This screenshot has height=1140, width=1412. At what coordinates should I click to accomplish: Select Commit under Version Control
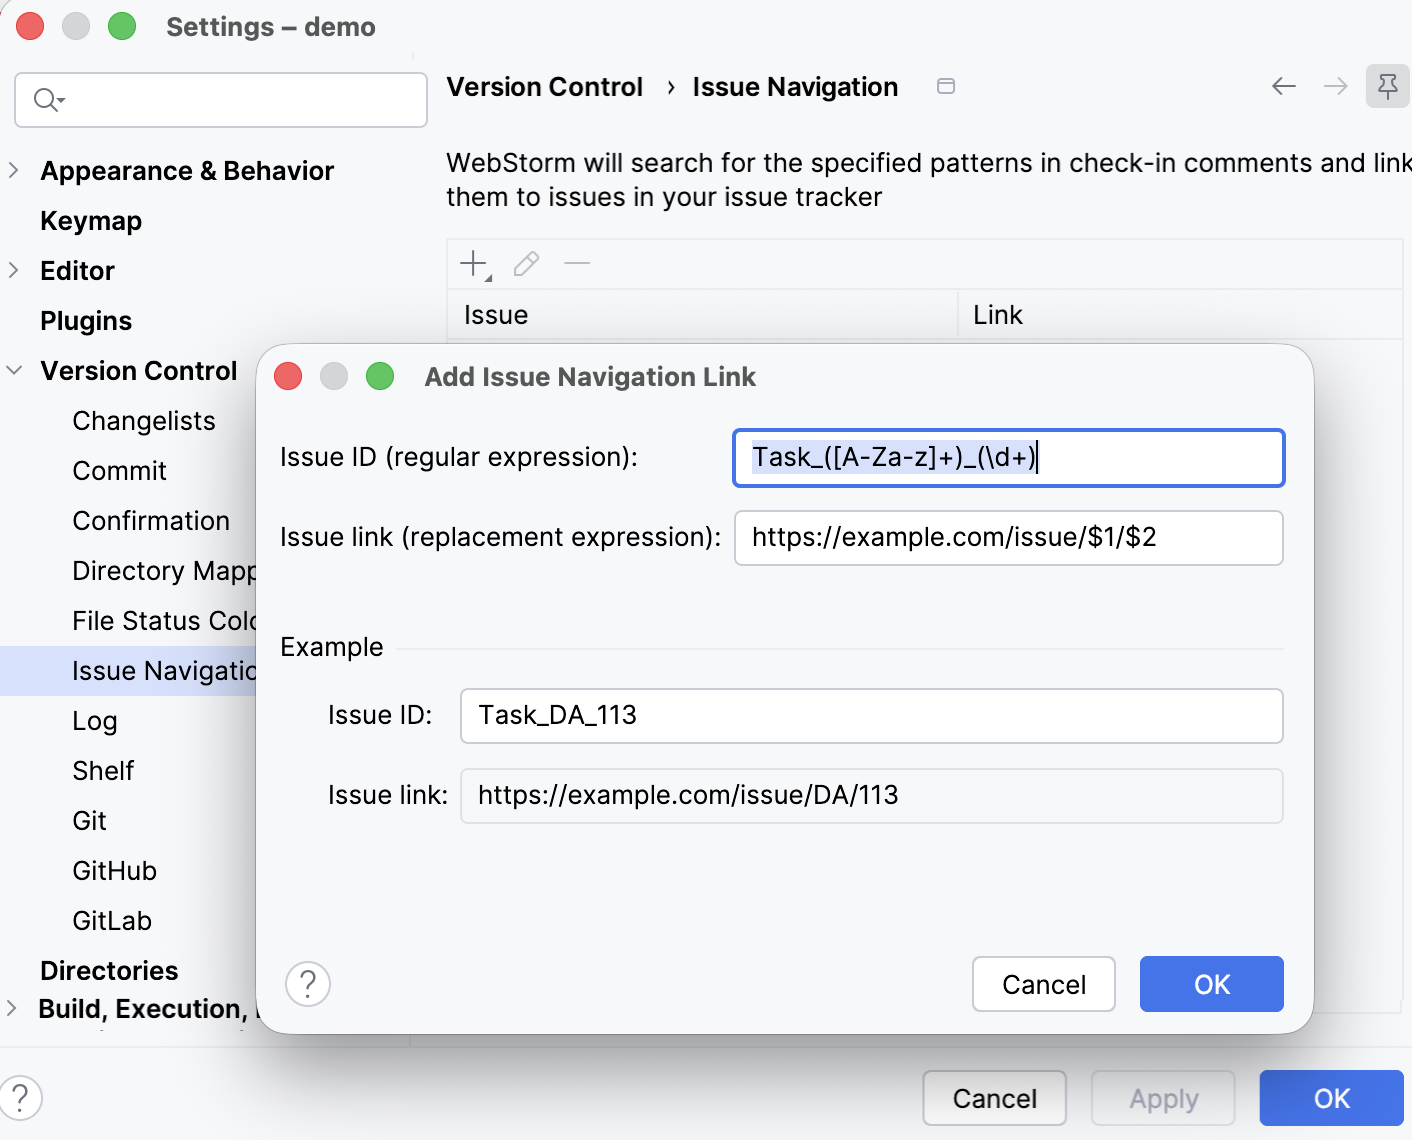tap(120, 471)
